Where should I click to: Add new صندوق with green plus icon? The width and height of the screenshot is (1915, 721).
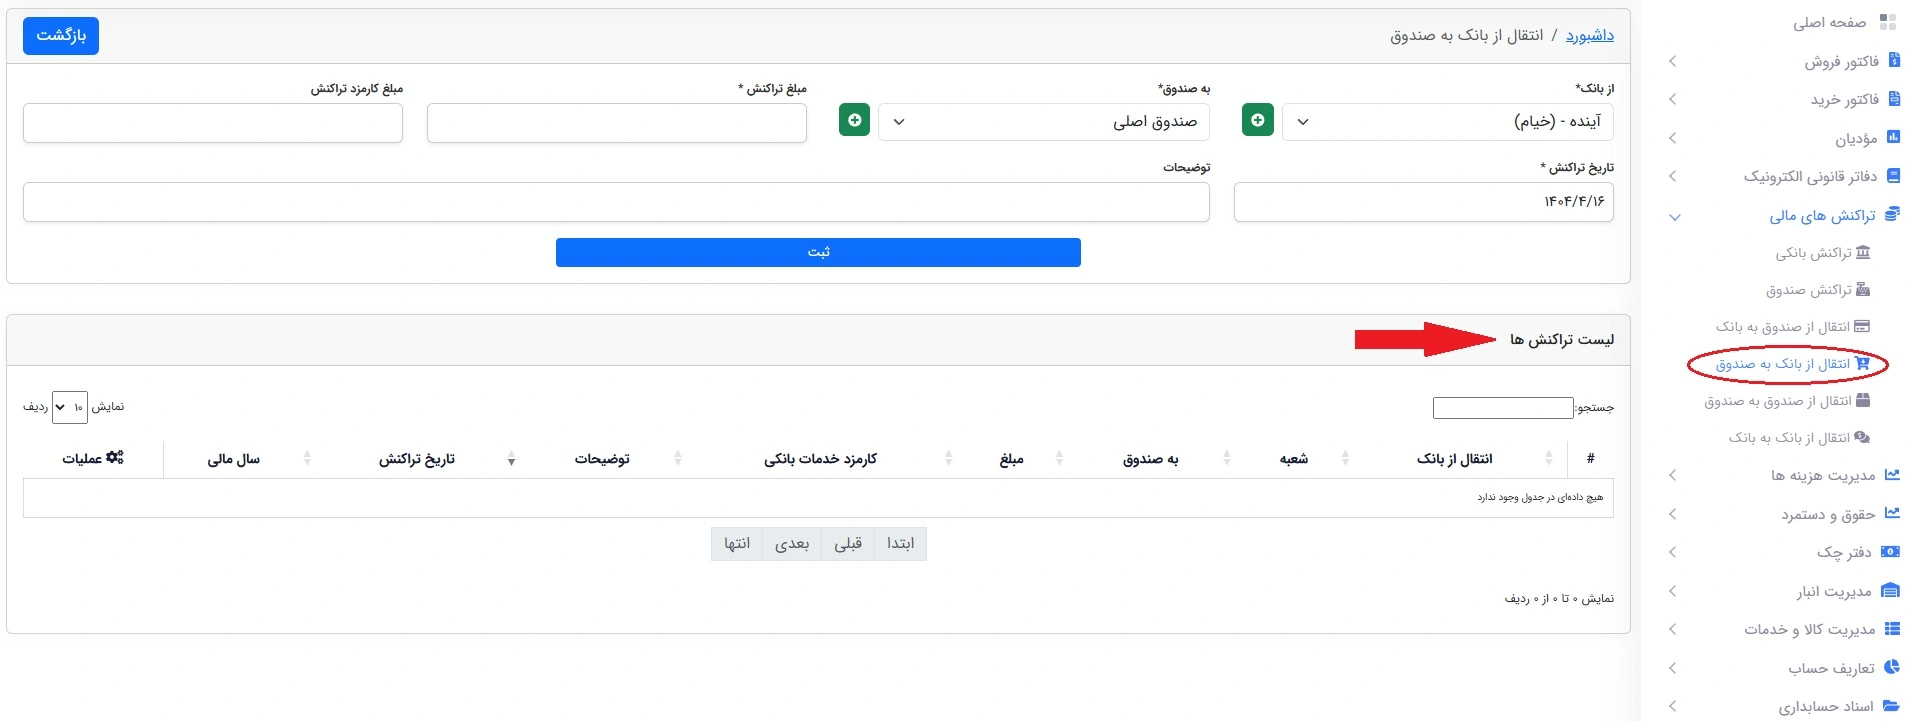pyautogui.click(x=854, y=120)
